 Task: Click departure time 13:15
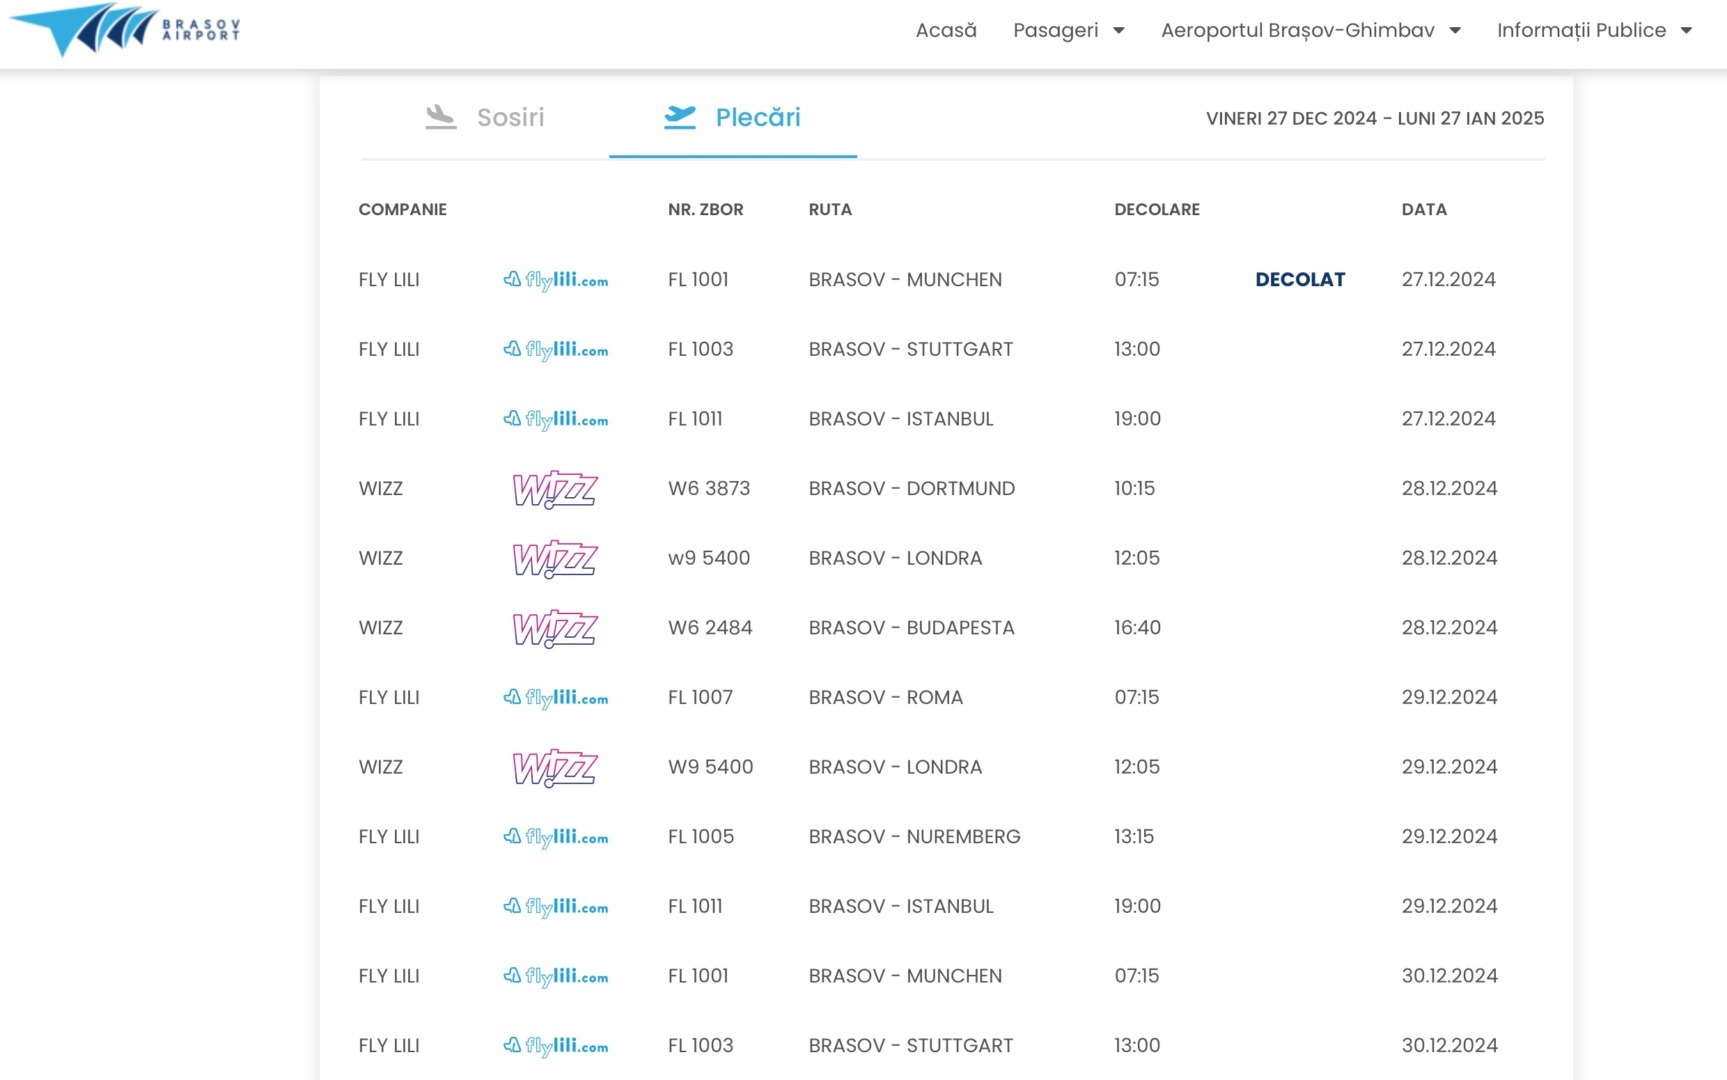(x=1134, y=836)
